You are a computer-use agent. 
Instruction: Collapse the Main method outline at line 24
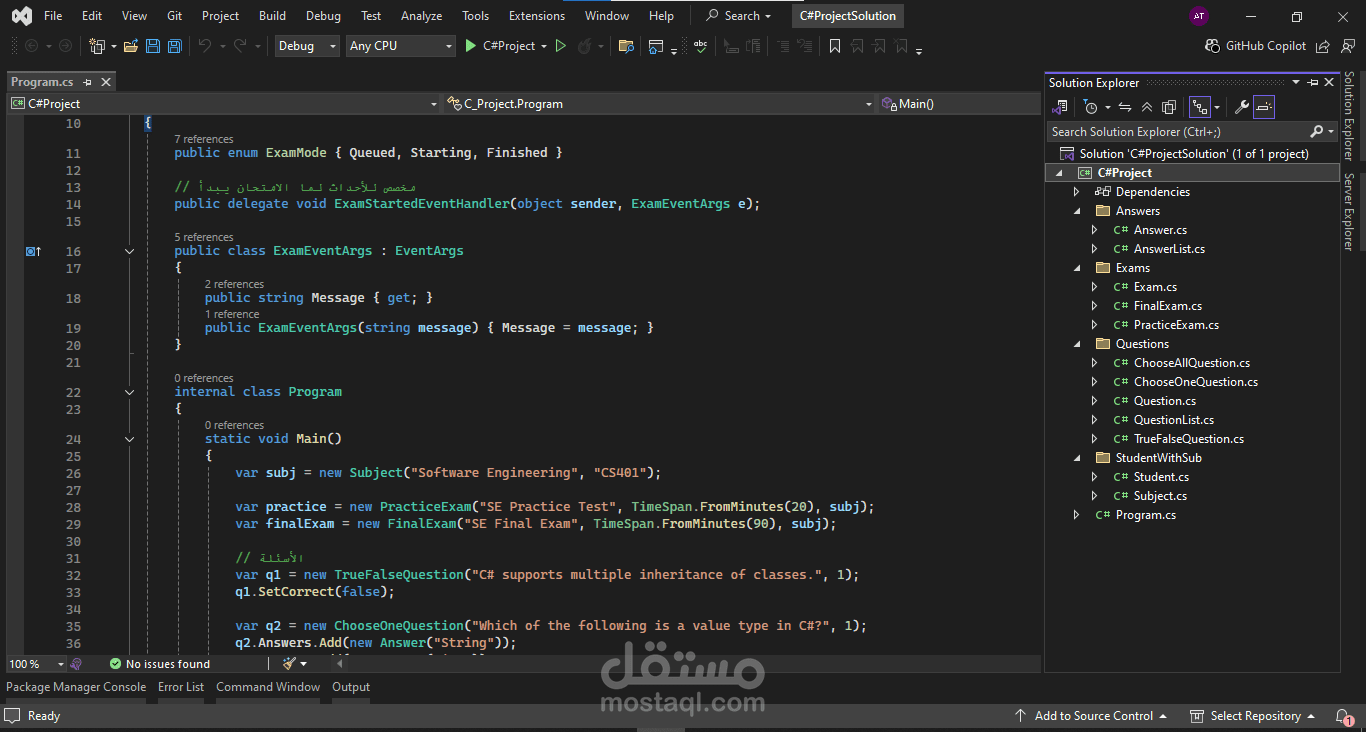tap(129, 439)
